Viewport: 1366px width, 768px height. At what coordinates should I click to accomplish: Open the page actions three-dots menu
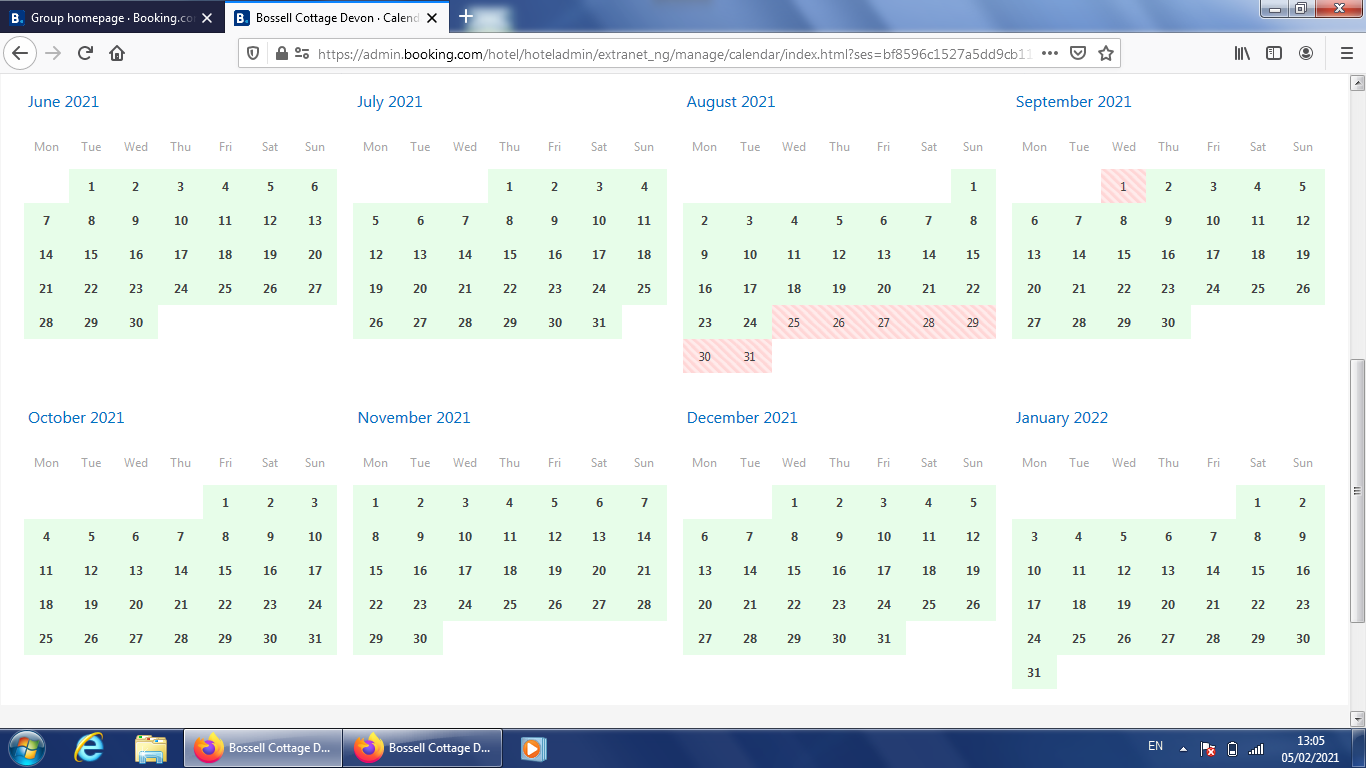(1050, 53)
